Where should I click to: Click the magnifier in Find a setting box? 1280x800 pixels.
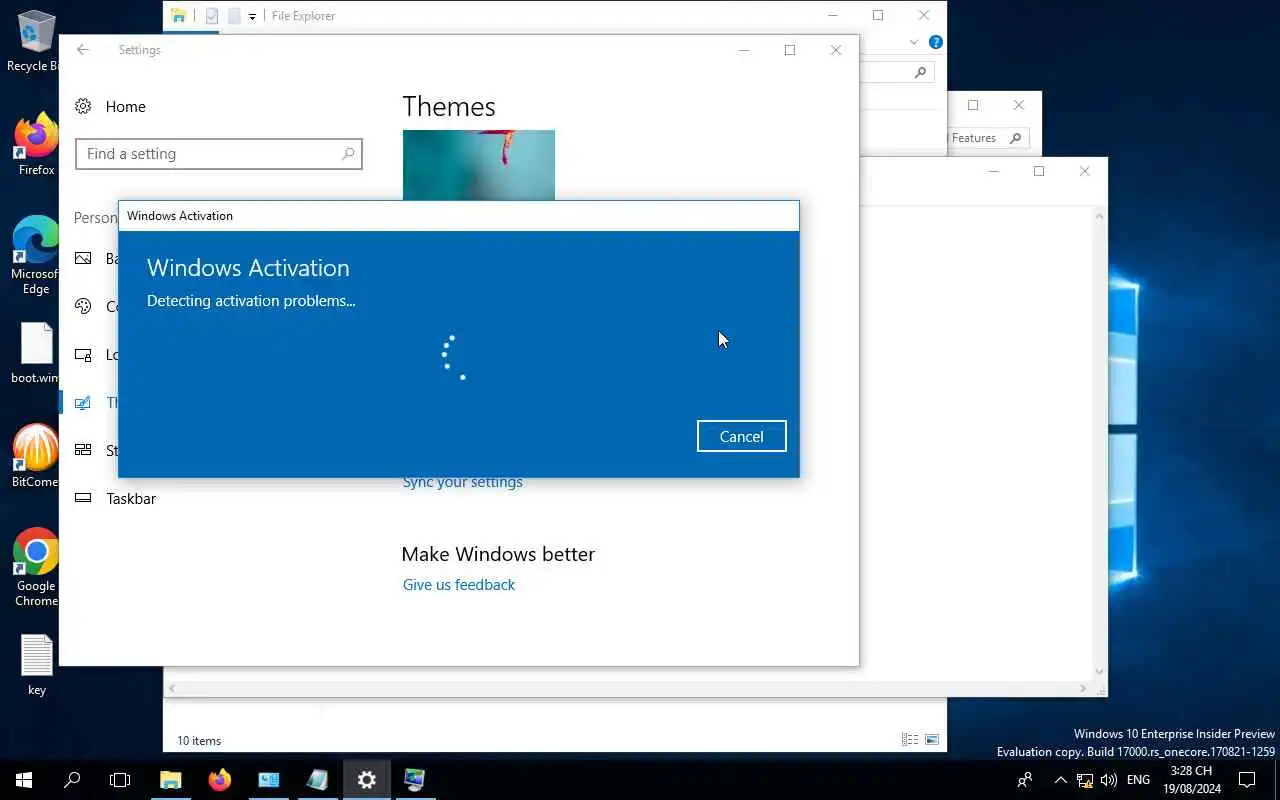tap(348, 154)
